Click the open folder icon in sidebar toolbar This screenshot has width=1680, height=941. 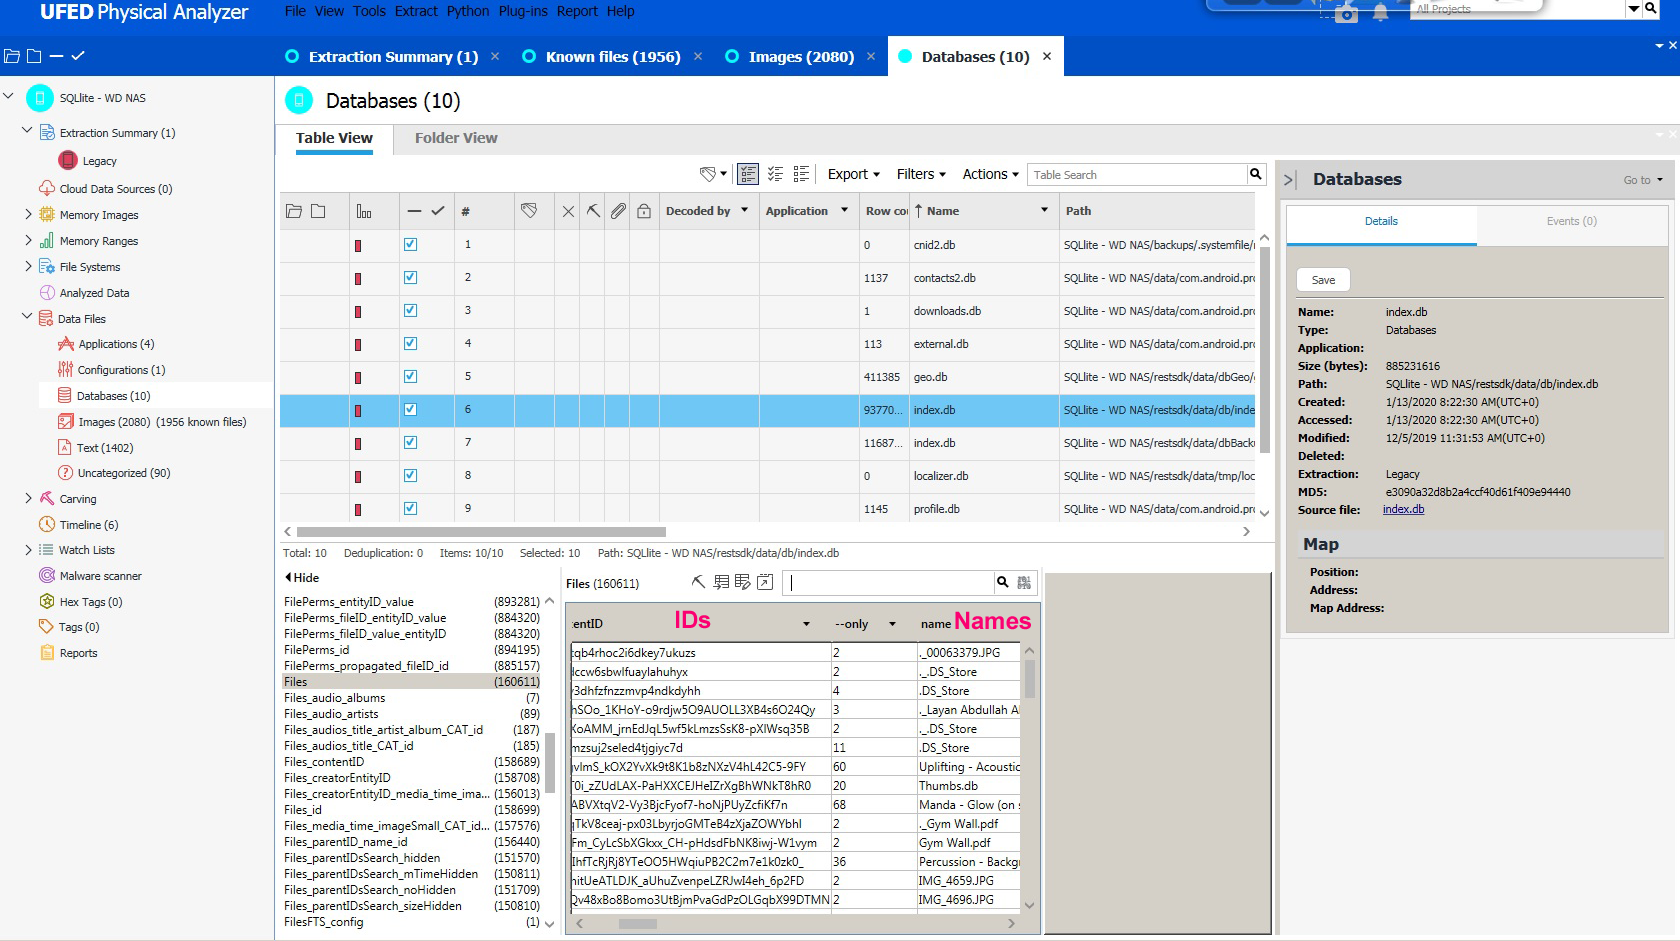[x=12, y=56]
